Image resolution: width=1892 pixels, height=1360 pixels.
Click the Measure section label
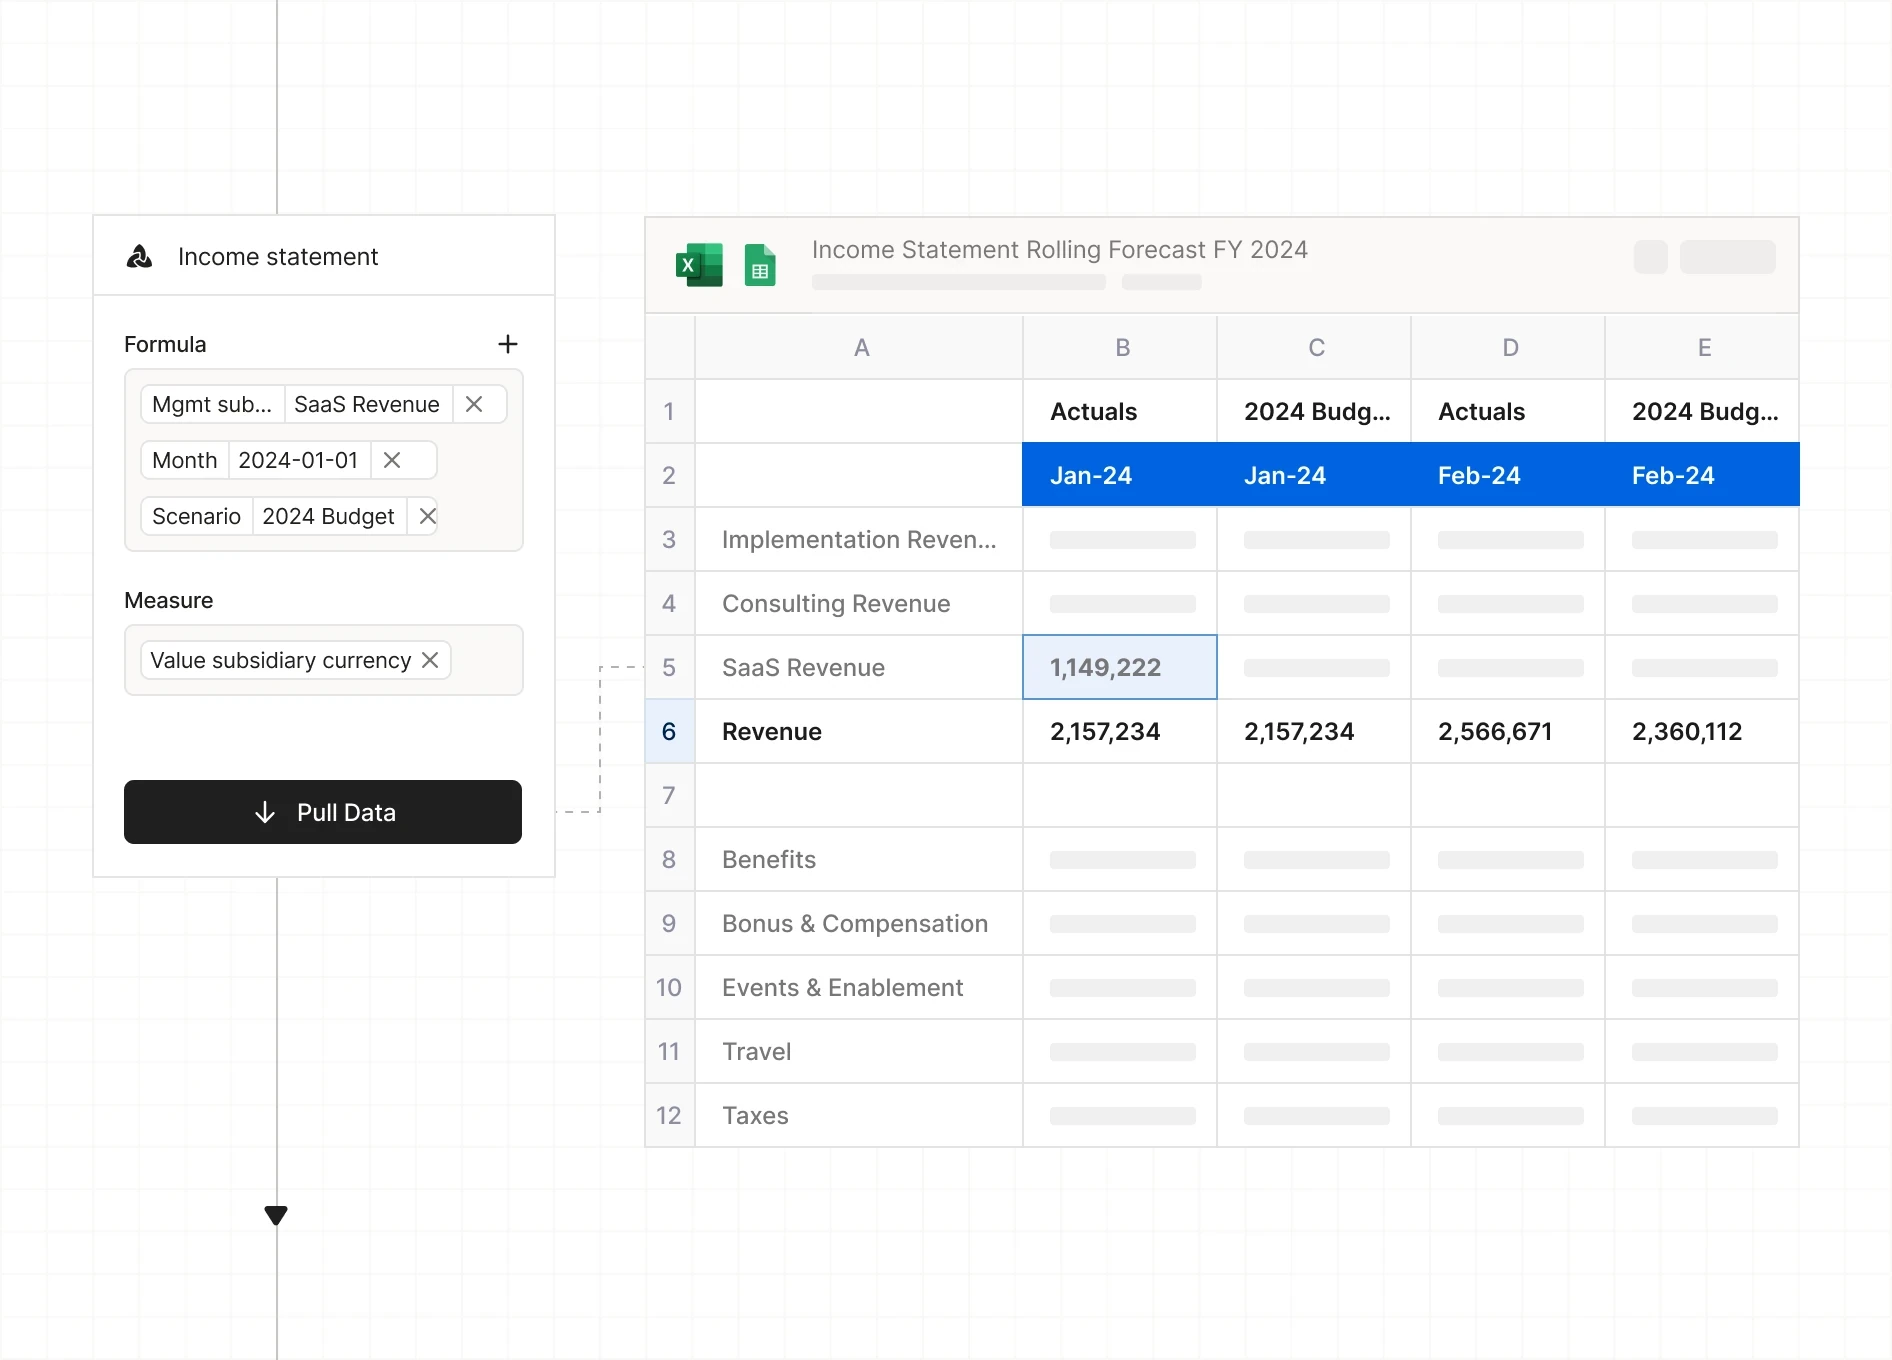(168, 600)
